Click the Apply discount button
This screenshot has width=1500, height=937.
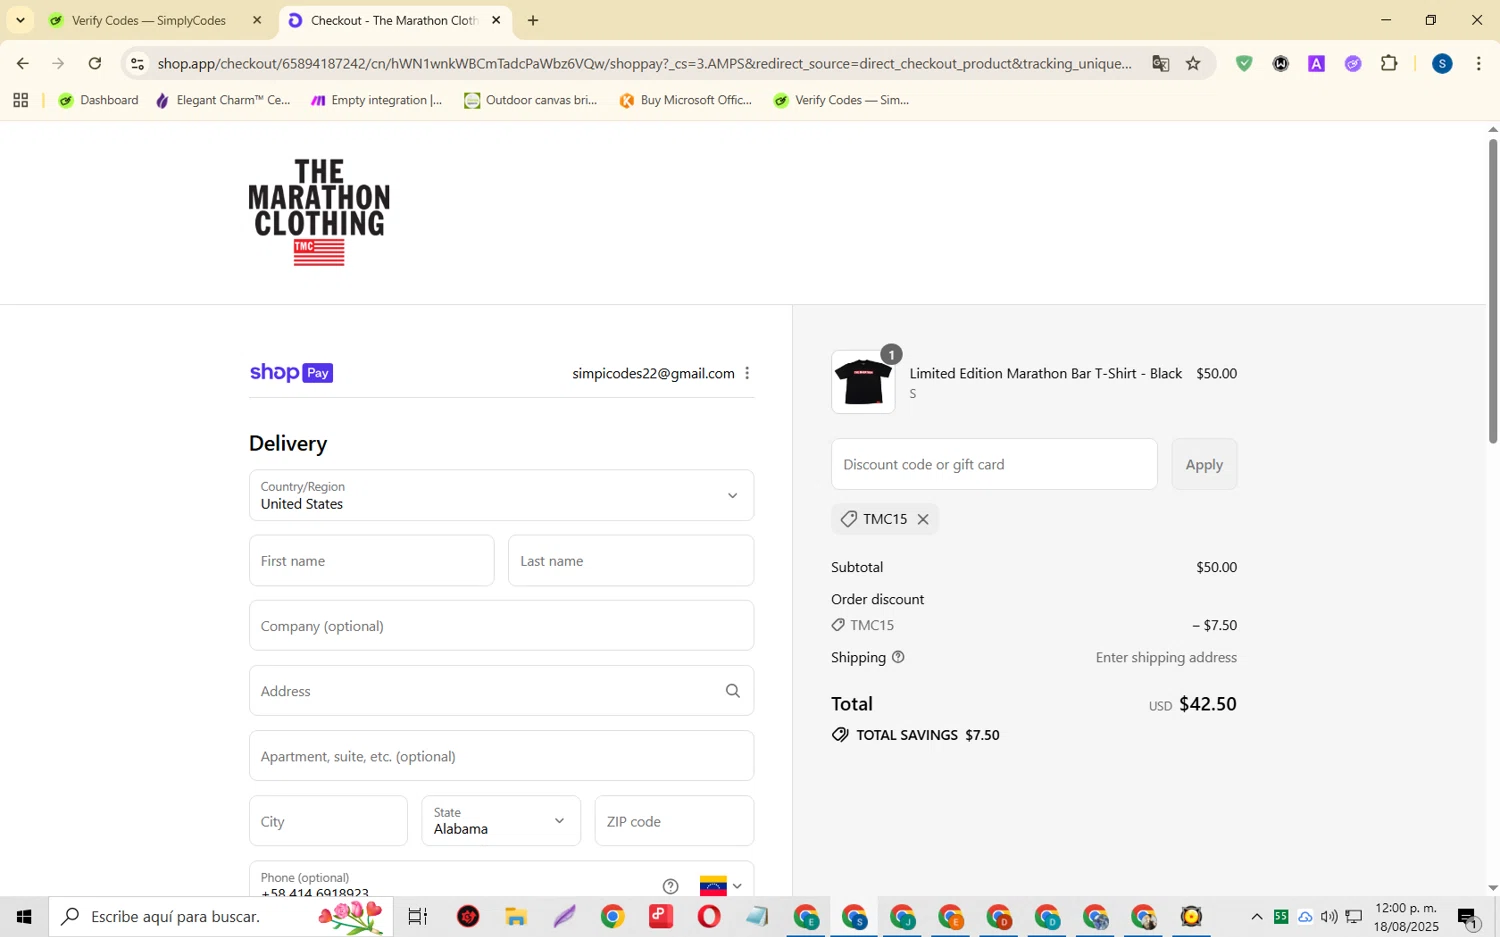pos(1204,464)
